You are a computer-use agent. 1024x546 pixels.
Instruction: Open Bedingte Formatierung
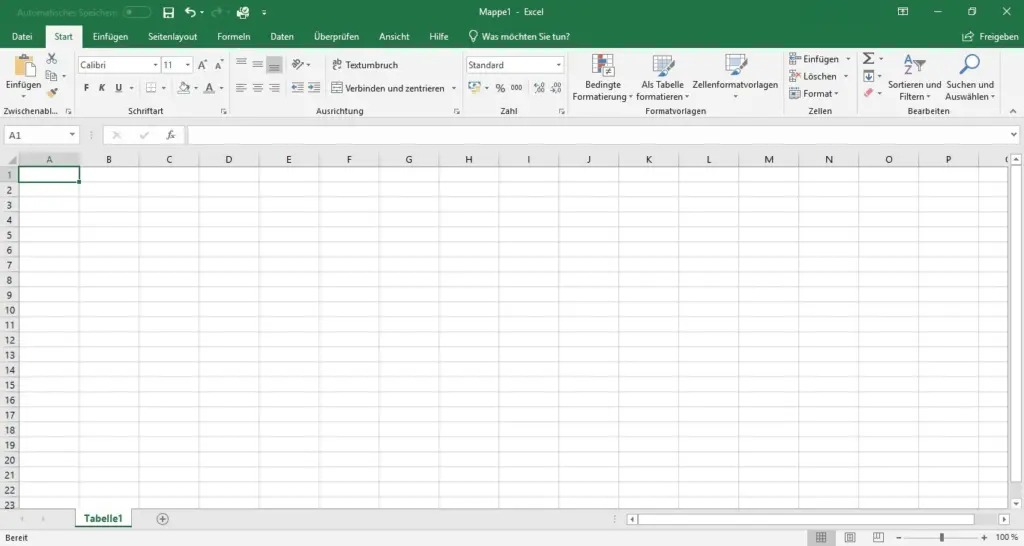point(602,78)
